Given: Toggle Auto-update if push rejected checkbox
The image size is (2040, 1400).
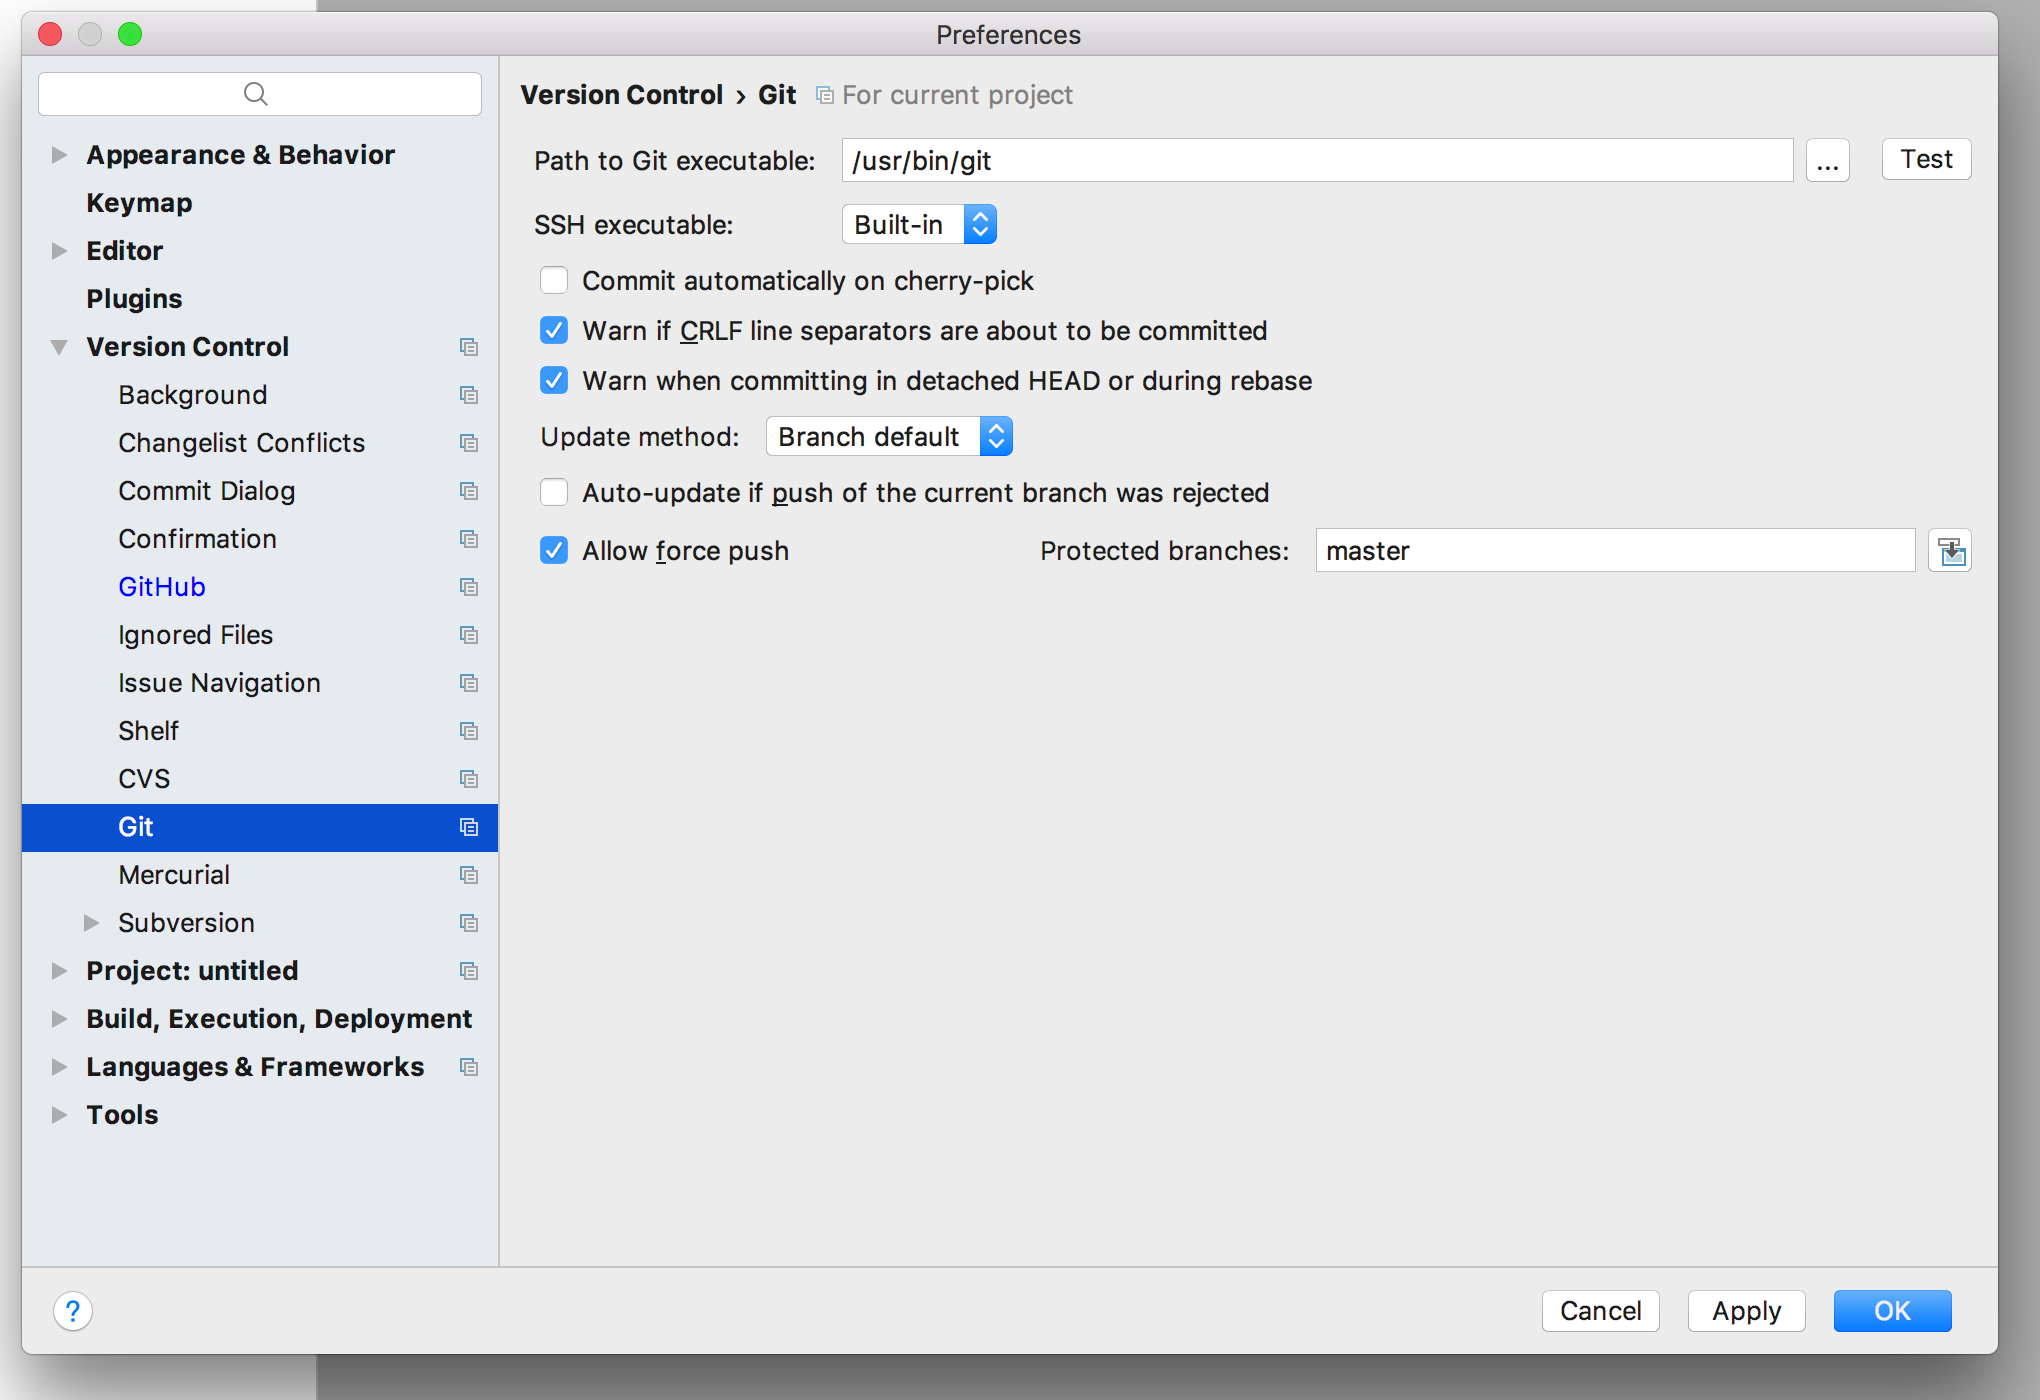Looking at the screenshot, I should pyautogui.click(x=554, y=493).
